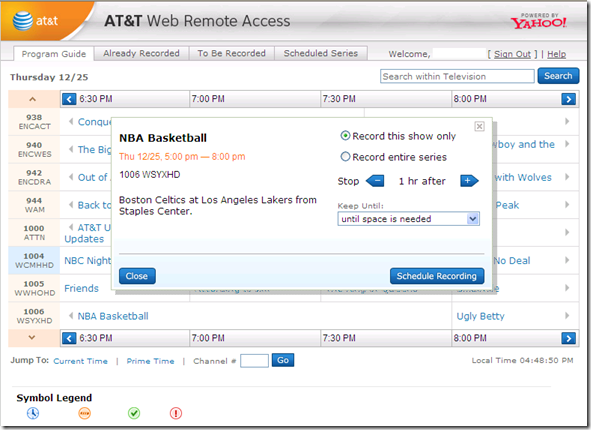
Task: Click the Sign Out link
Action: click(512, 54)
